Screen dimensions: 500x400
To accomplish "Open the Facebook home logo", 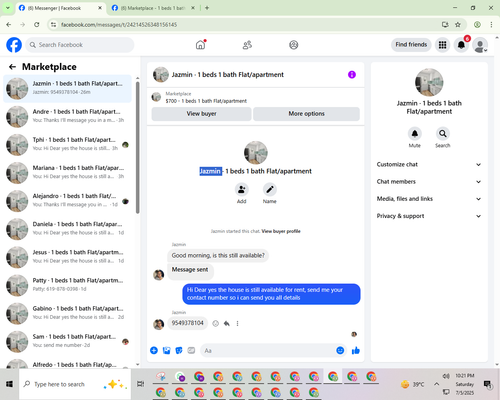I will 14,45.
